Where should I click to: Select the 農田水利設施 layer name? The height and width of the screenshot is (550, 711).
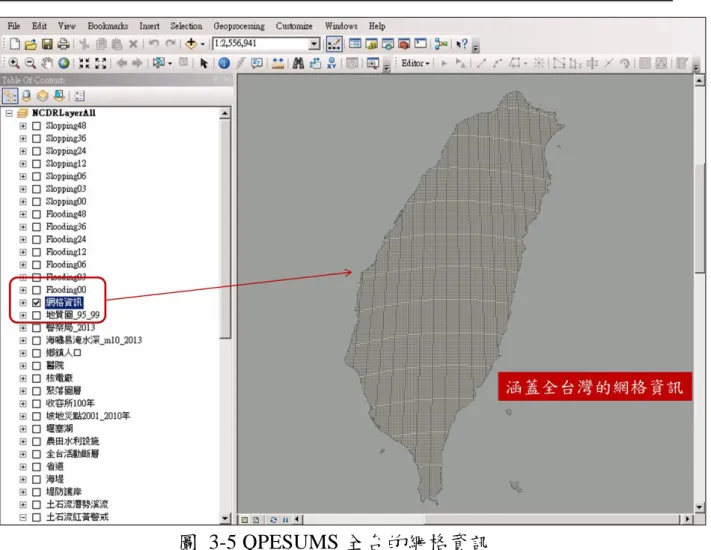click(73, 441)
